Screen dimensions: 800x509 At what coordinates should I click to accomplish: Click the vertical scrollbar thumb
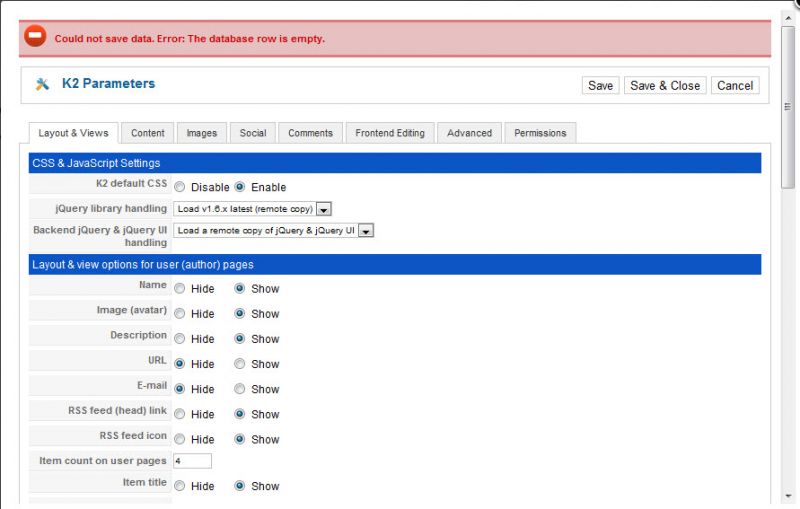[788, 107]
